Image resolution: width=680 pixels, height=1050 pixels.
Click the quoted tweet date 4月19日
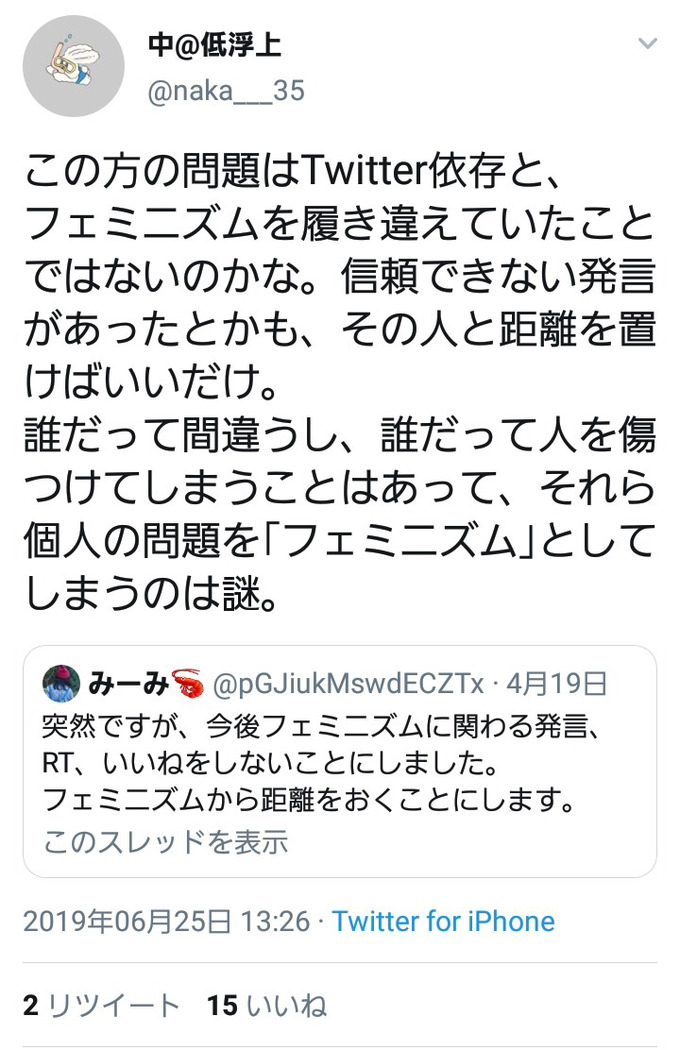click(557, 684)
